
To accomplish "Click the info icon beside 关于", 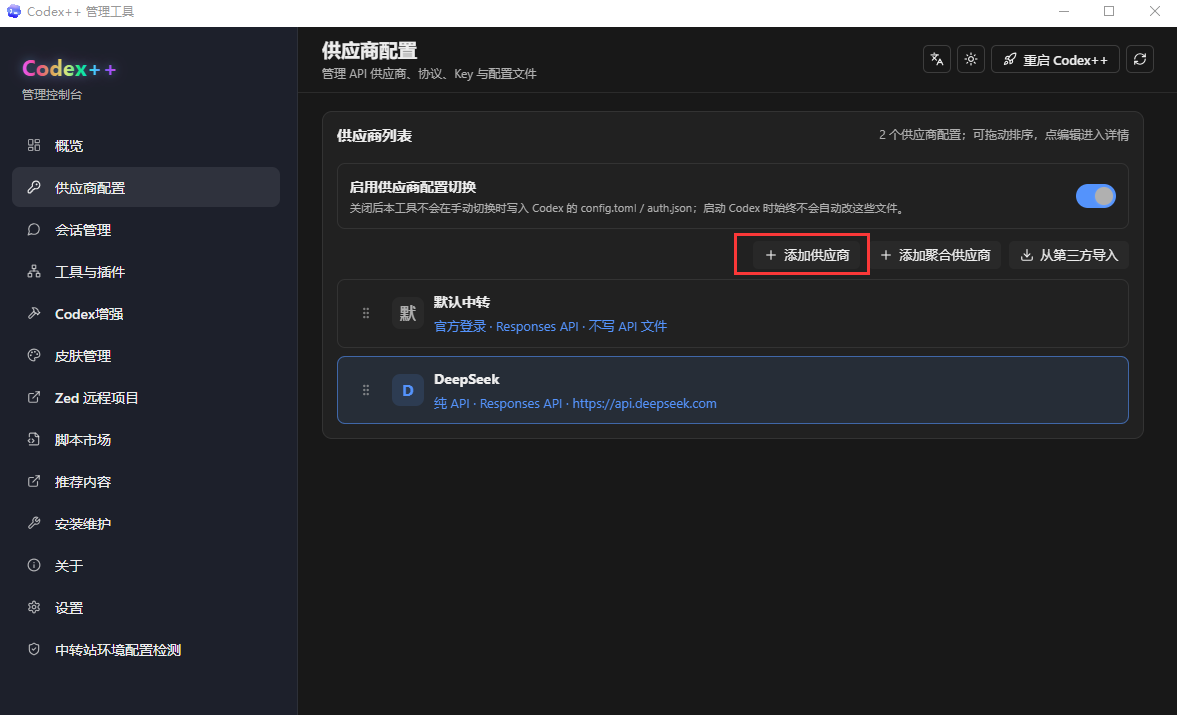I will (x=34, y=565).
